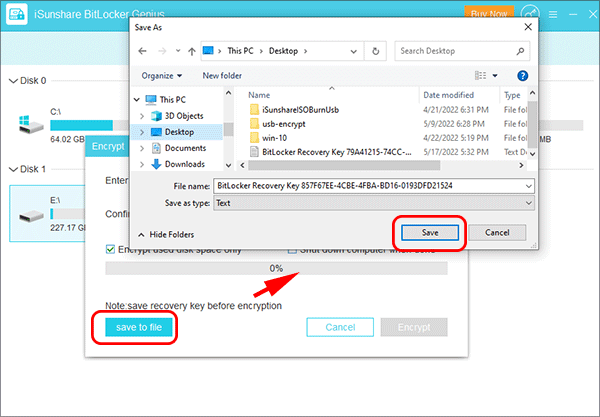Select the C: drive icon under Disk 0
This screenshot has height=417, width=600.
coord(27,124)
